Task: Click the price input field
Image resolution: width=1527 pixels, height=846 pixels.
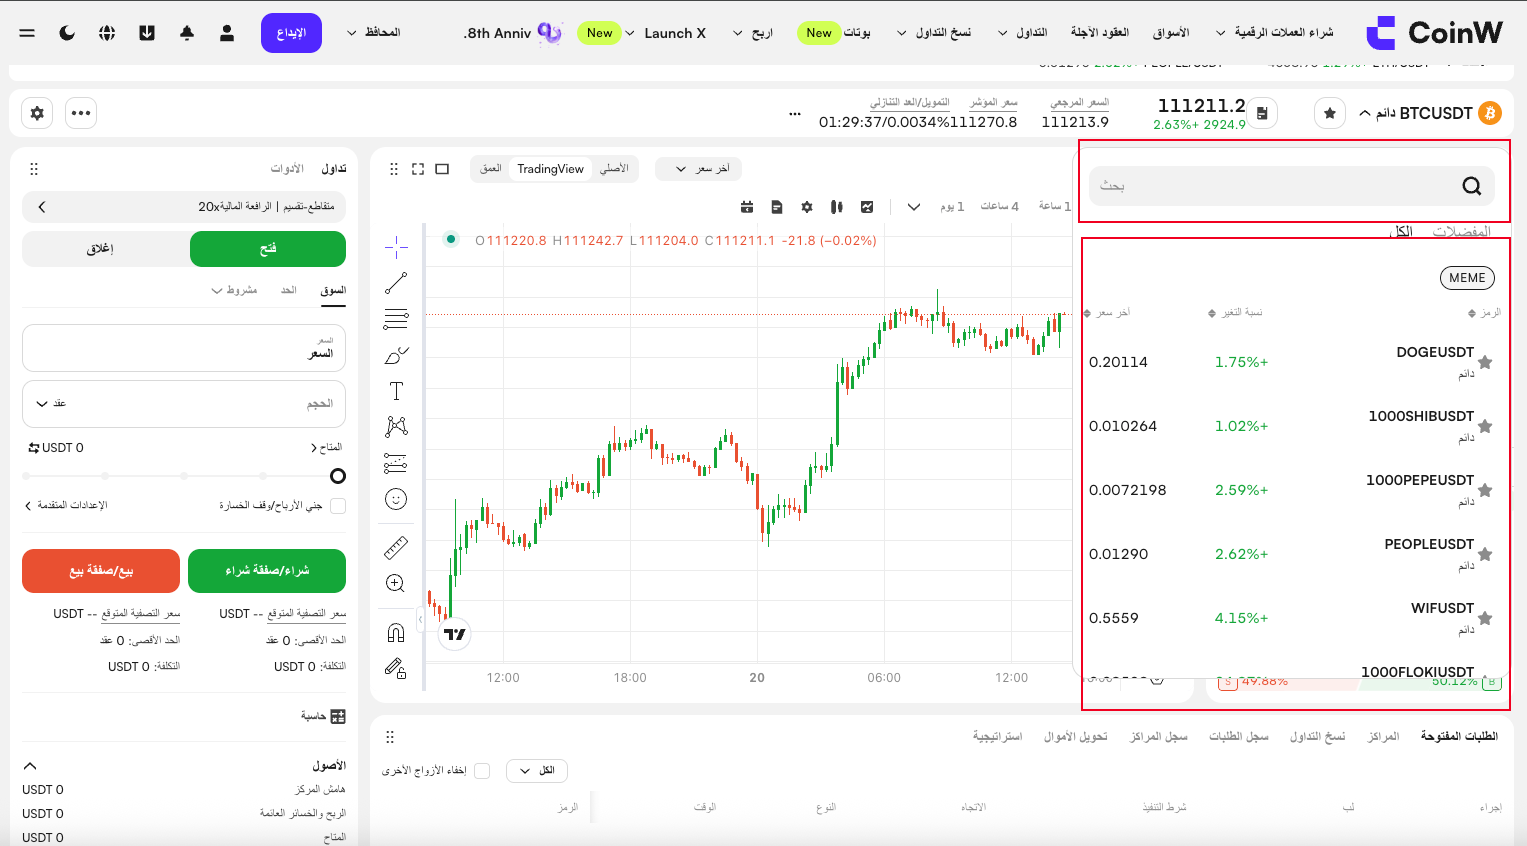Action: (x=184, y=348)
